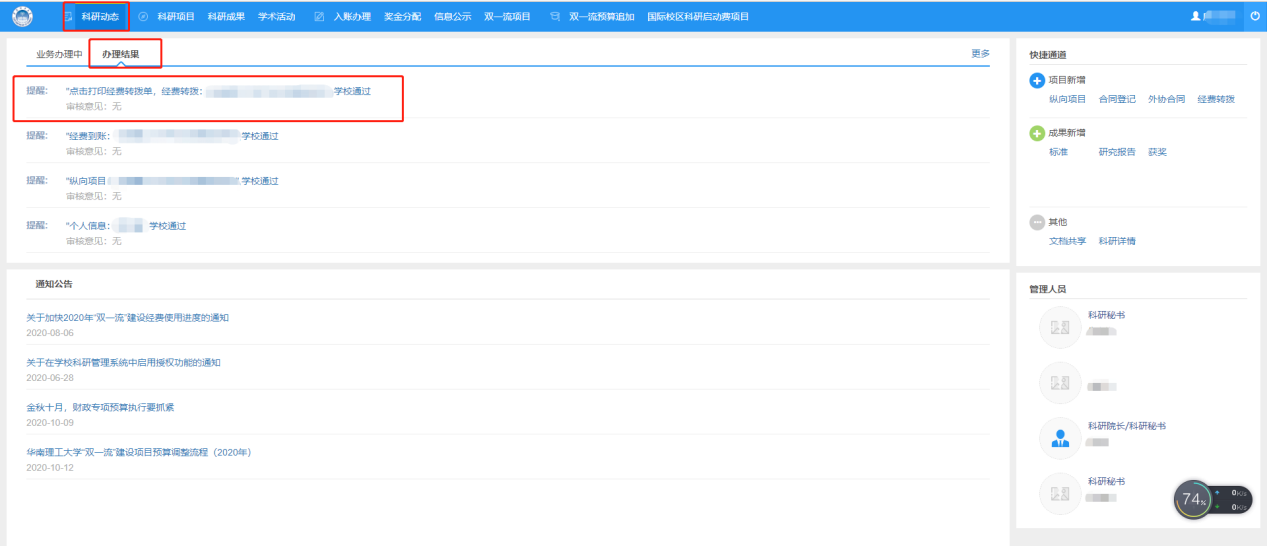Click the 管理人员 heading
This screenshot has width=1267, height=546.
coord(1048,289)
